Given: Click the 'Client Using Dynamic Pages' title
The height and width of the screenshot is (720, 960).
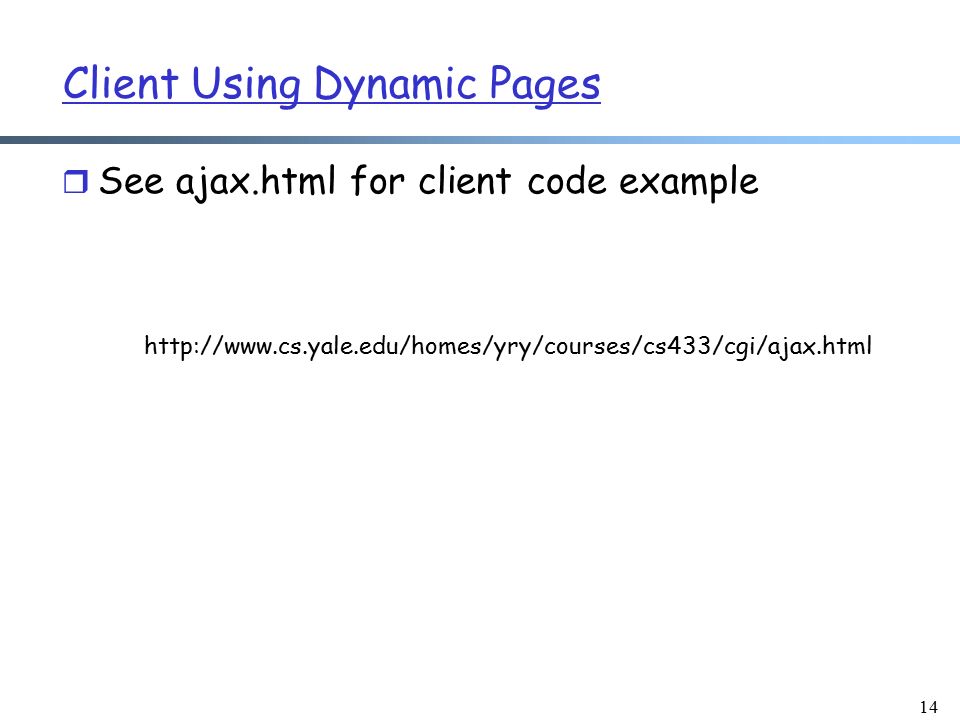Looking at the screenshot, I should [331, 84].
